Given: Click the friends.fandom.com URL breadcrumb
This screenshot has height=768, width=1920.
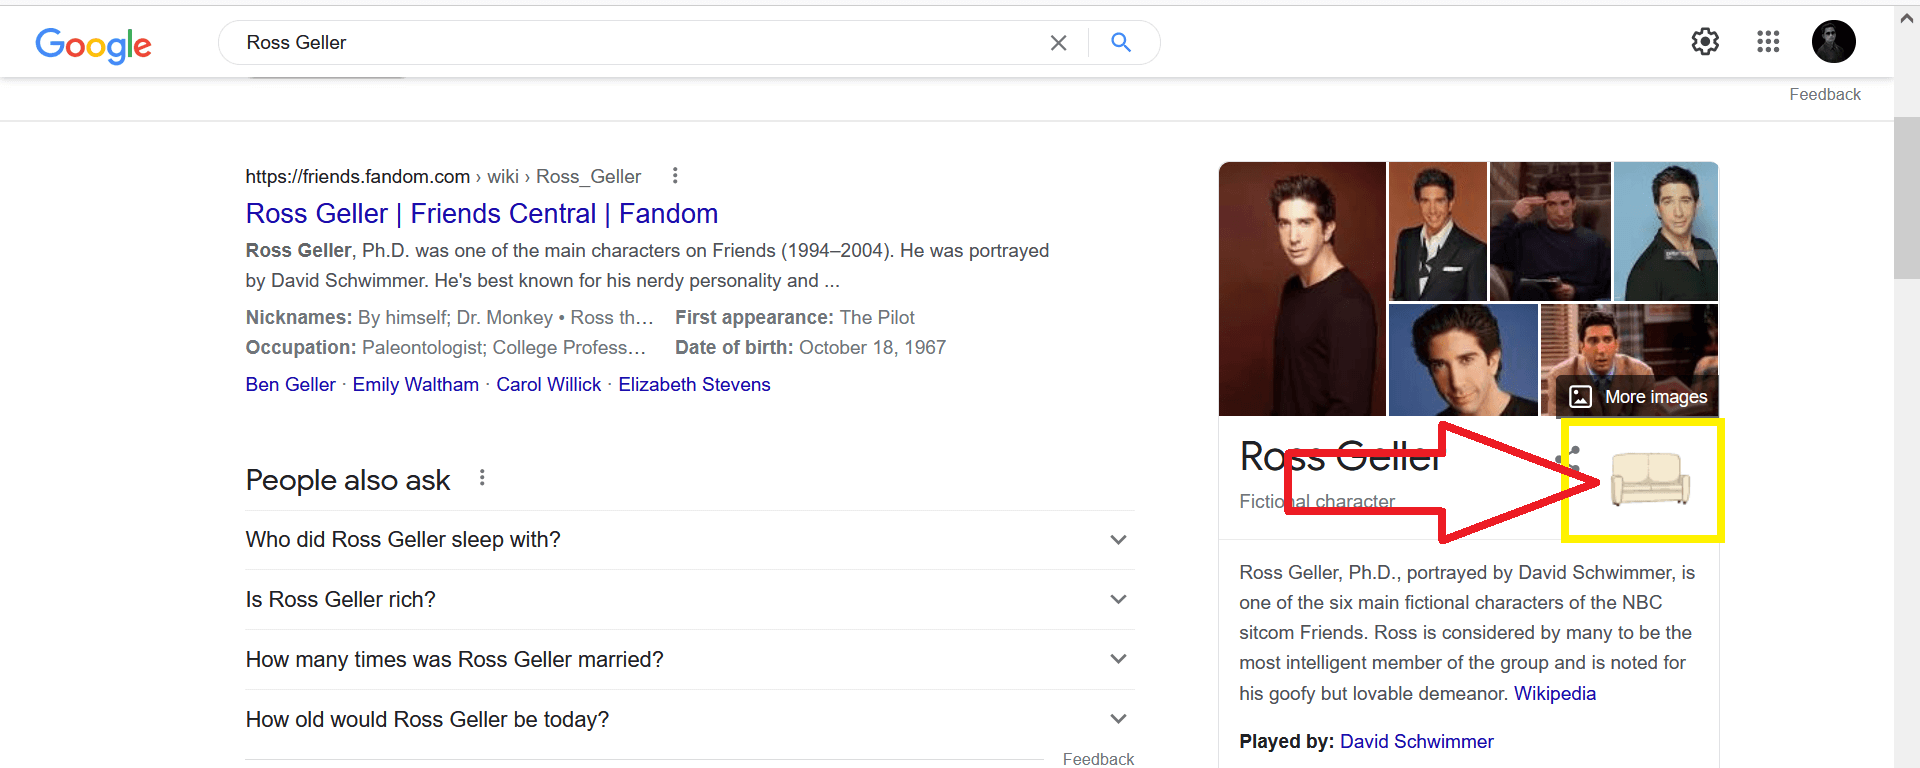Looking at the screenshot, I should coord(443,177).
